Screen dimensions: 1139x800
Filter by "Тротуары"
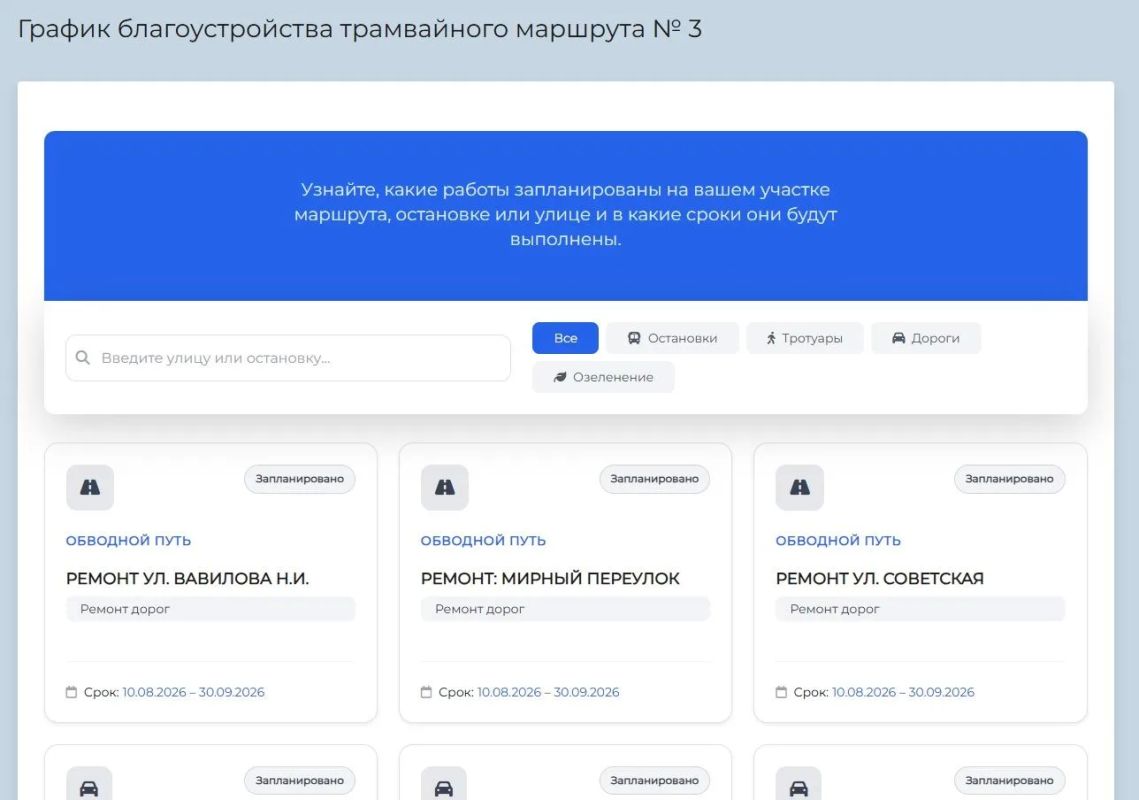pyautogui.click(x=805, y=338)
